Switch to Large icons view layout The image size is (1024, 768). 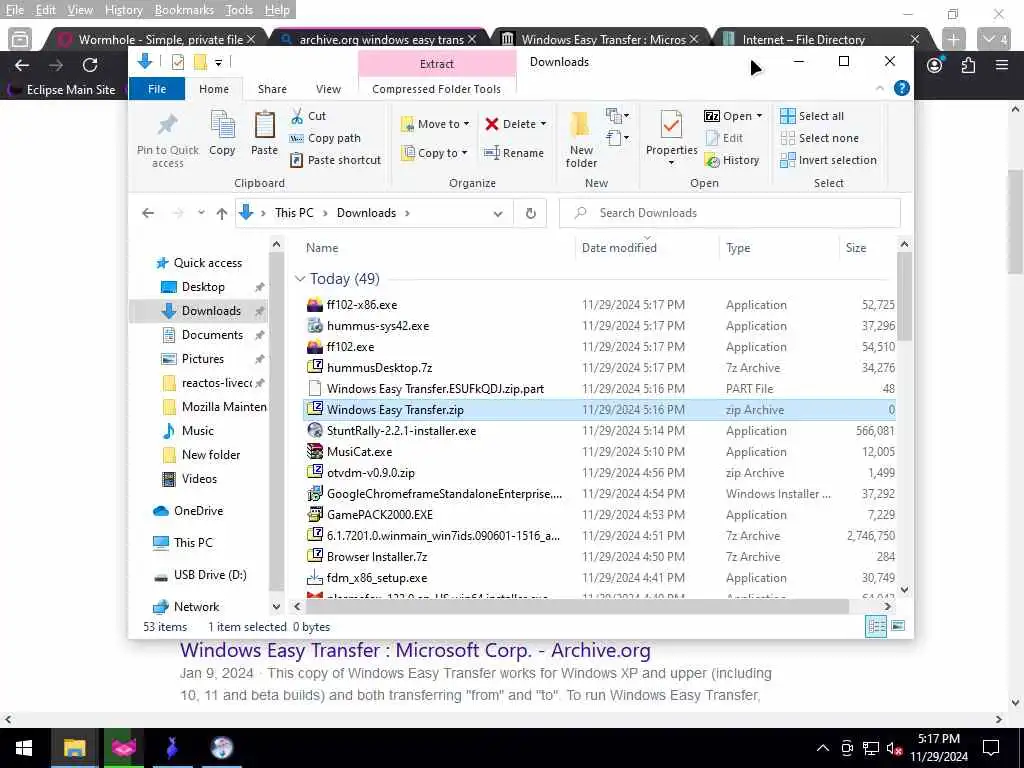click(898, 626)
